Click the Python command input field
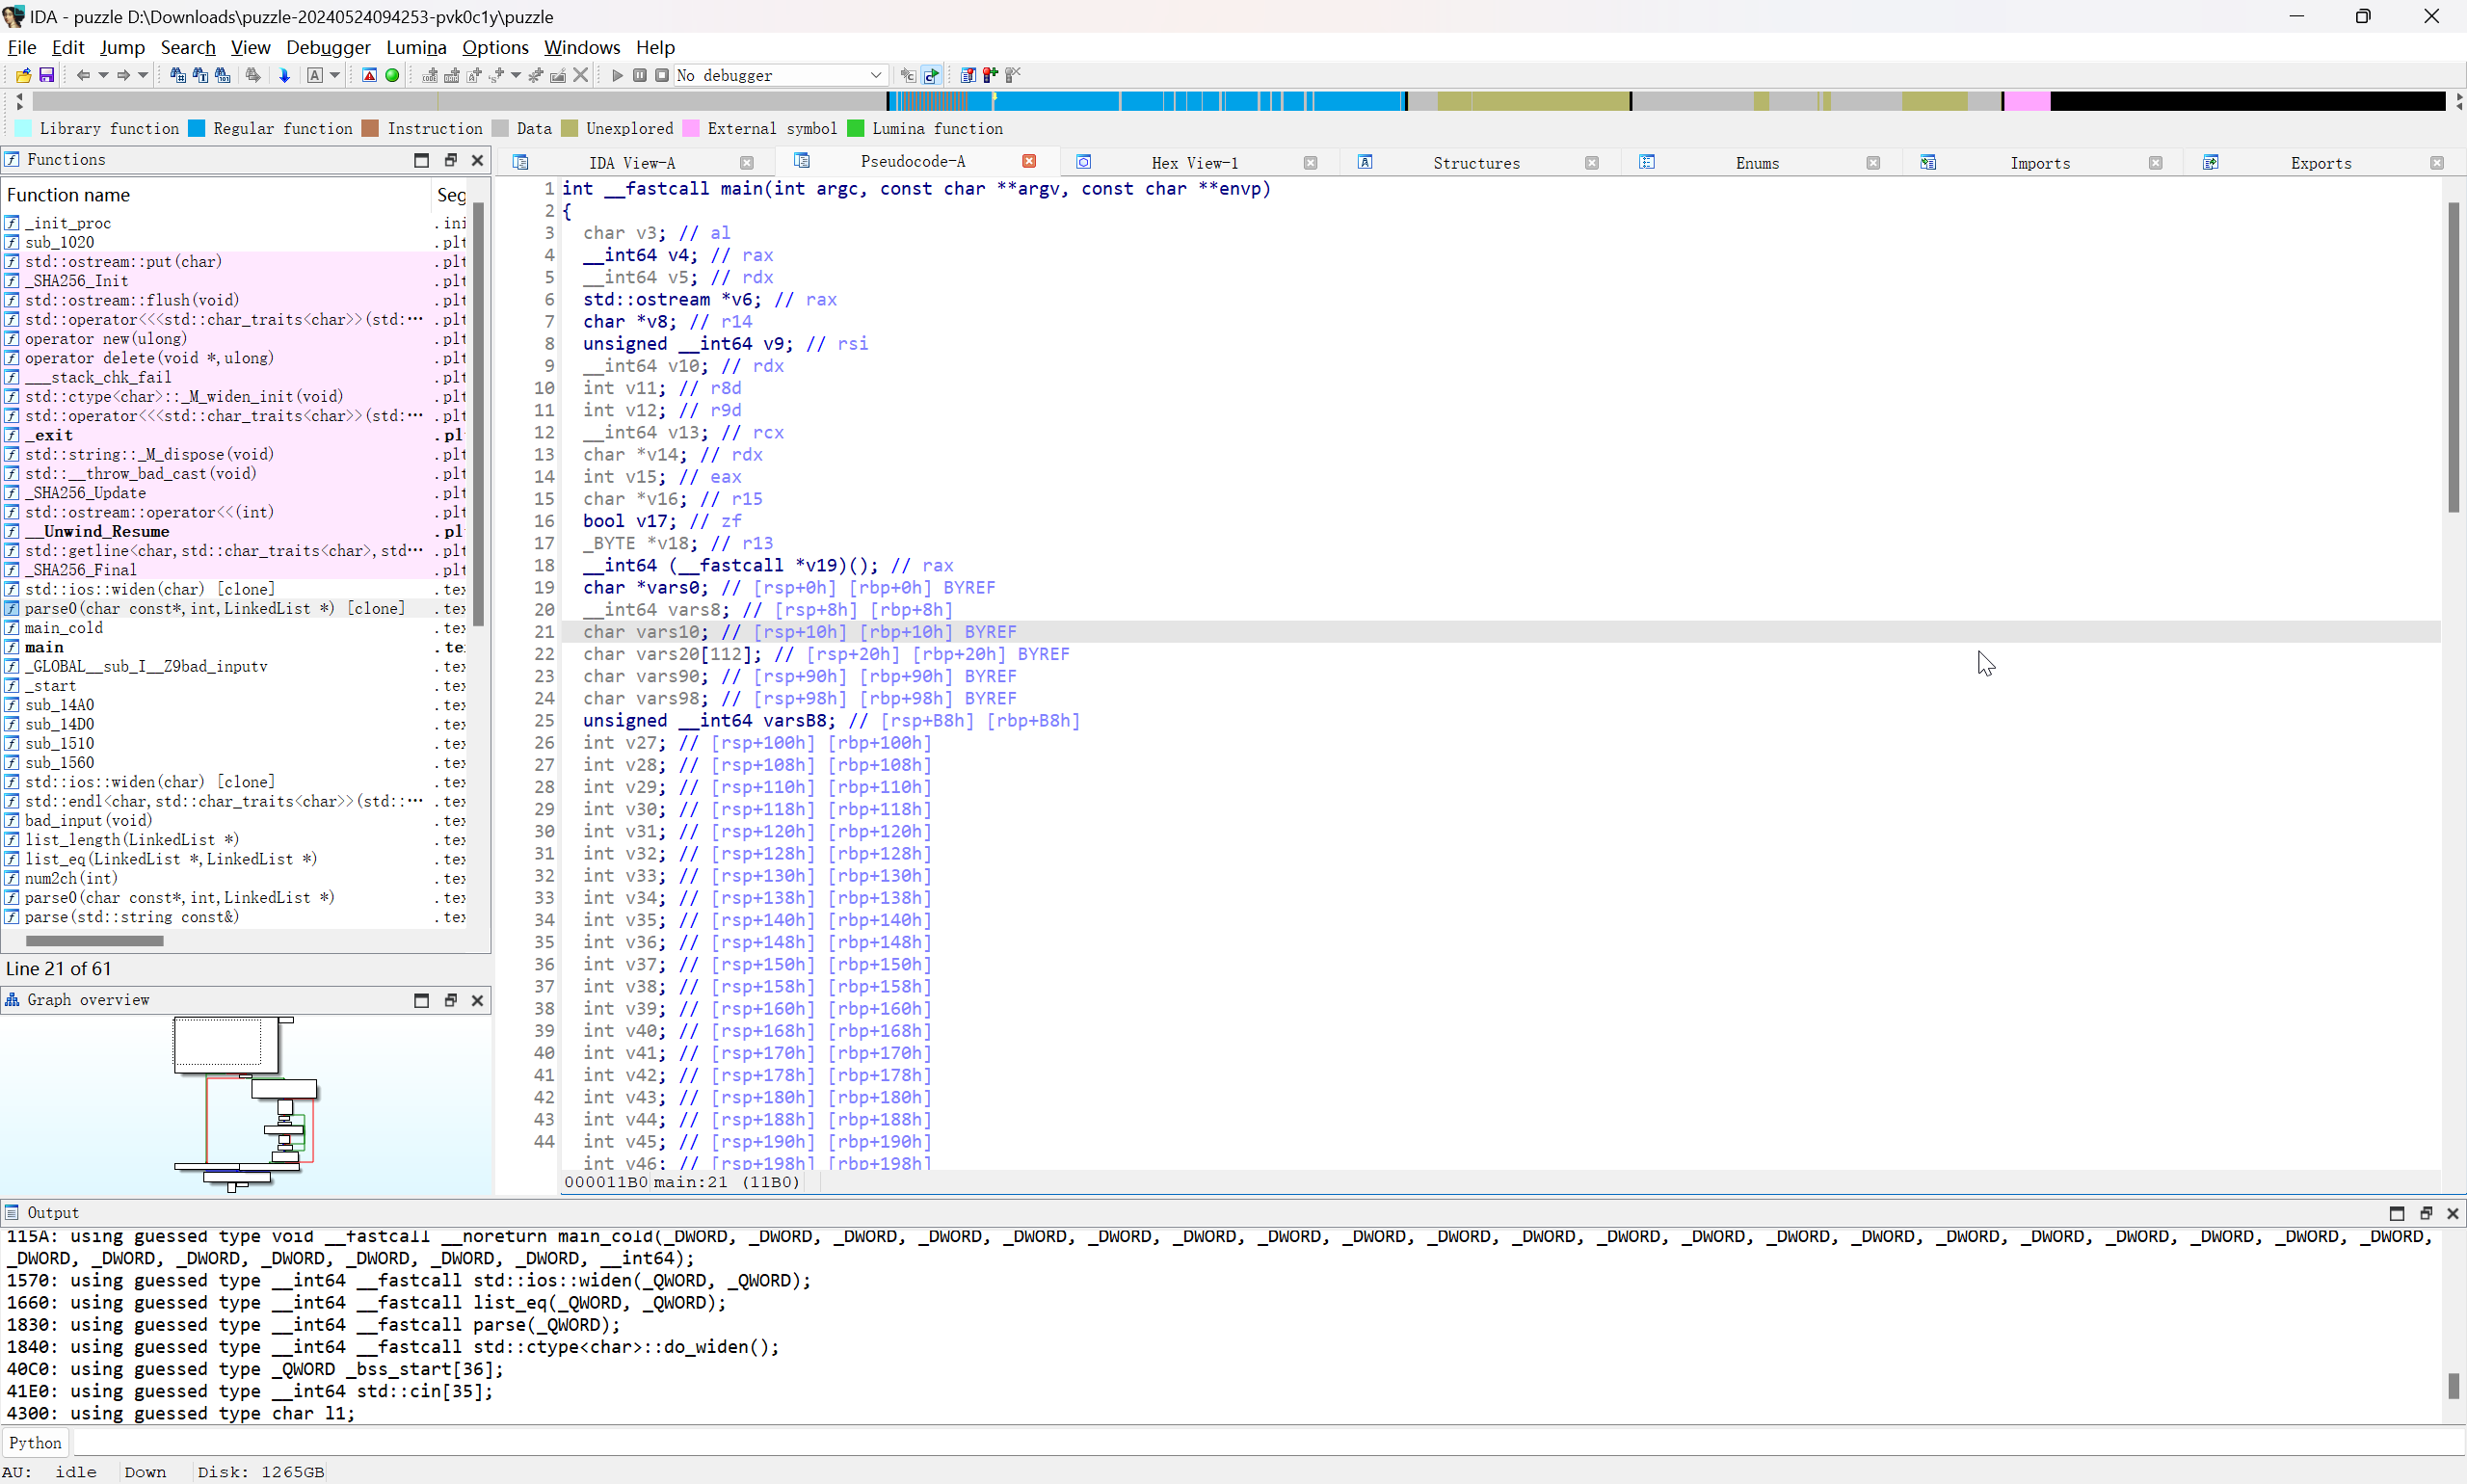This screenshot has height=1484, width=2467. click(x=1268, y=1442)
